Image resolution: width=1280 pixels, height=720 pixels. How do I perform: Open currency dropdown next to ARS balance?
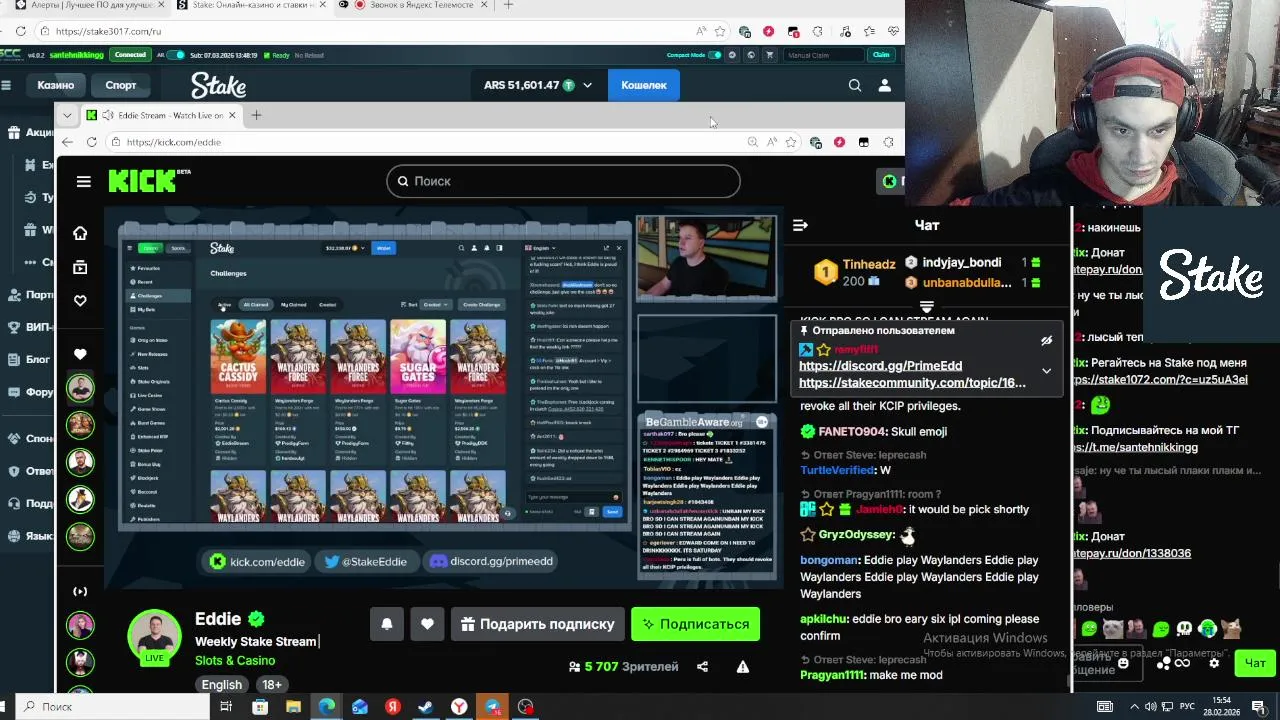(x=587, y=85)
